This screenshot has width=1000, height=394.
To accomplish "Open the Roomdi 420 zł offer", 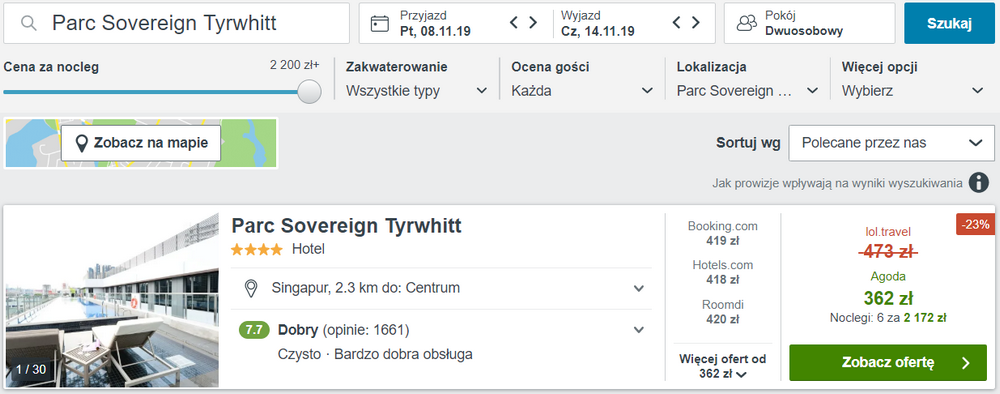I will point(723,312).
